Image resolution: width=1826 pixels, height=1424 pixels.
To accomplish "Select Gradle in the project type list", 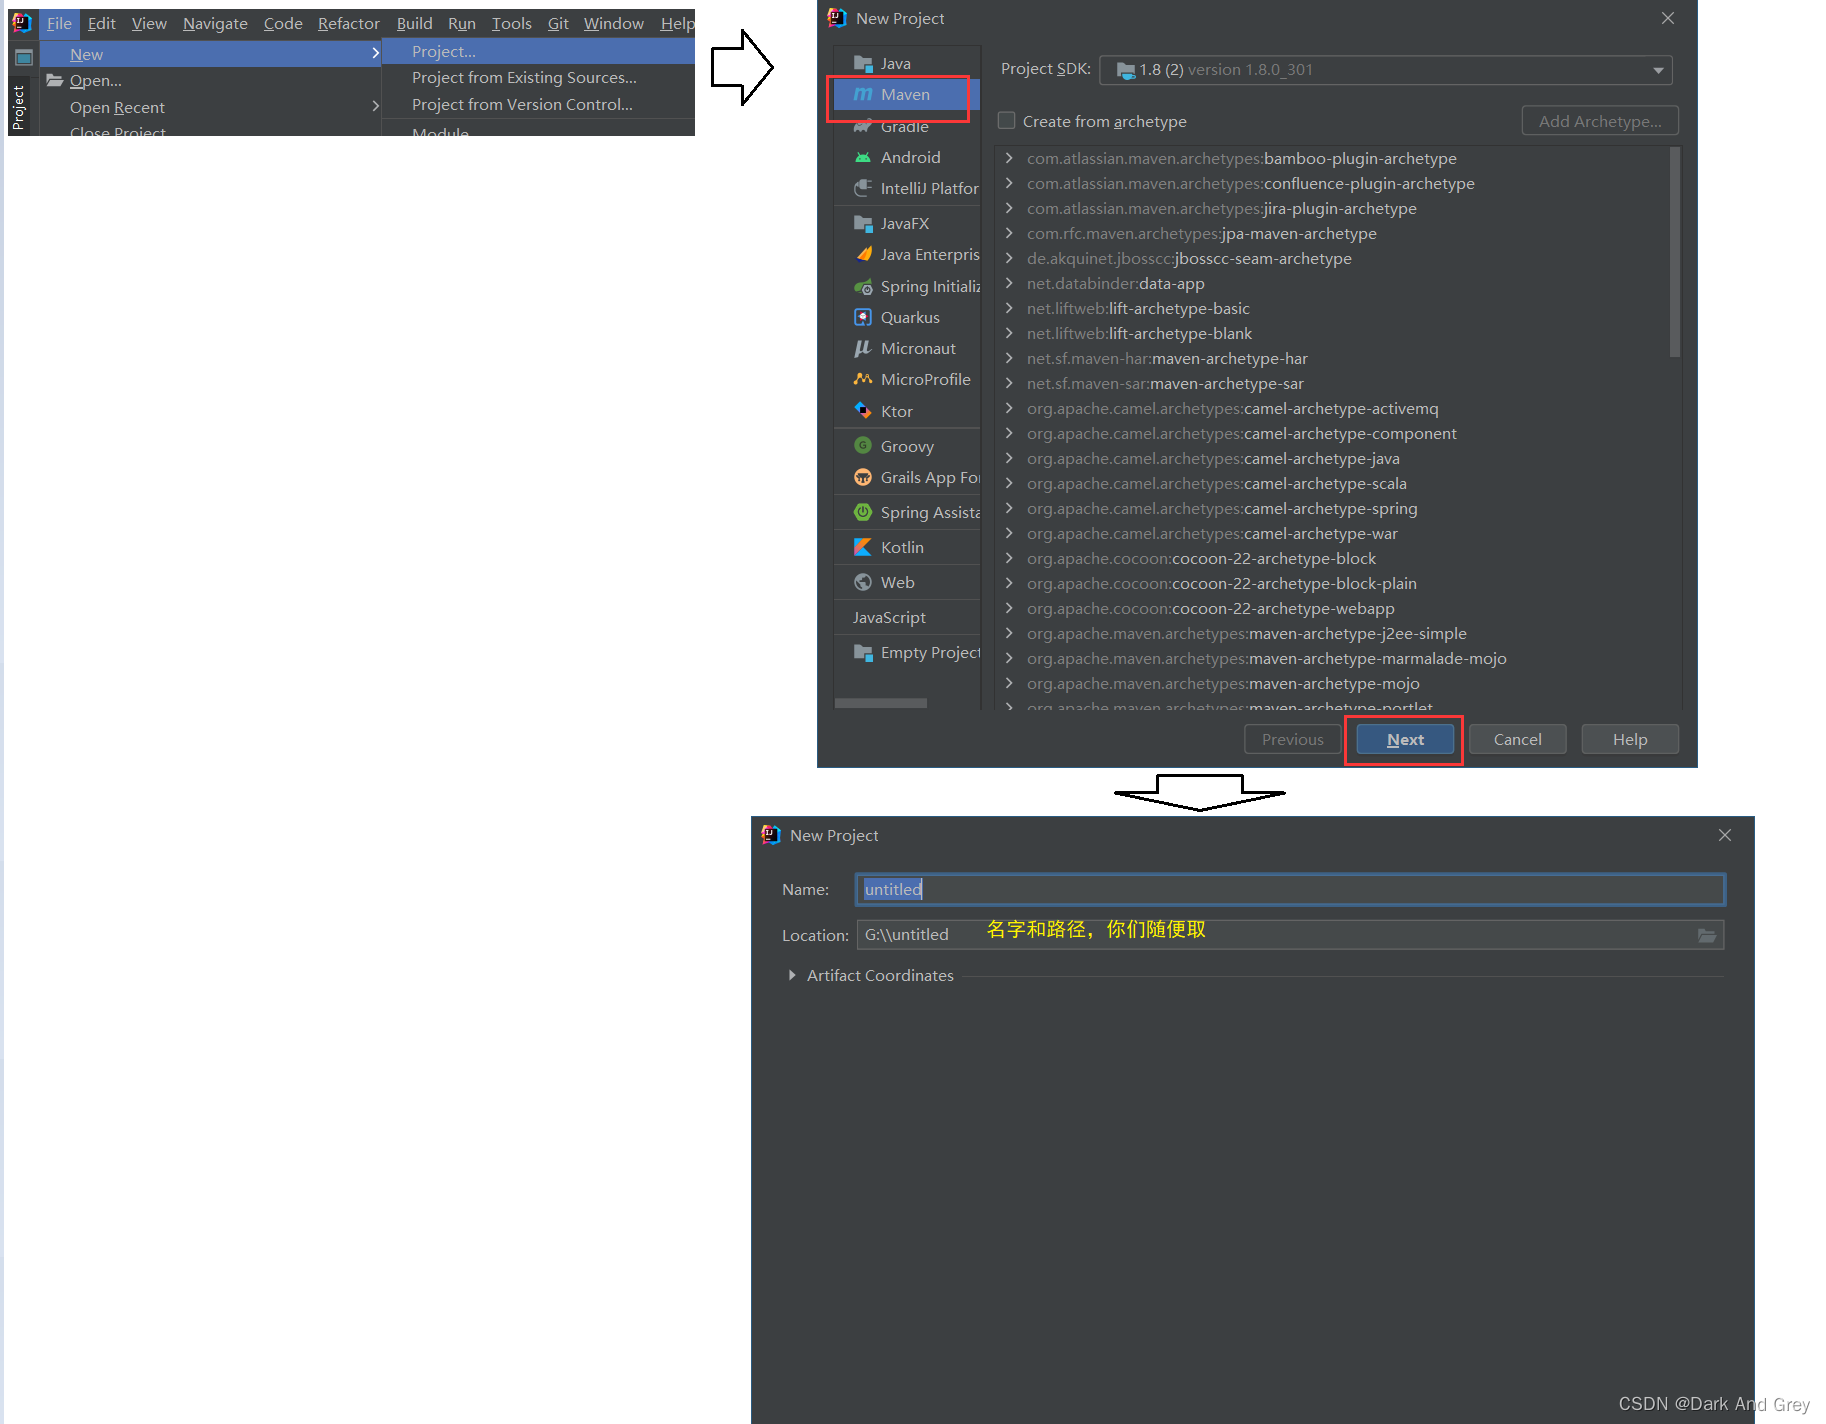I will coord(906,127).
